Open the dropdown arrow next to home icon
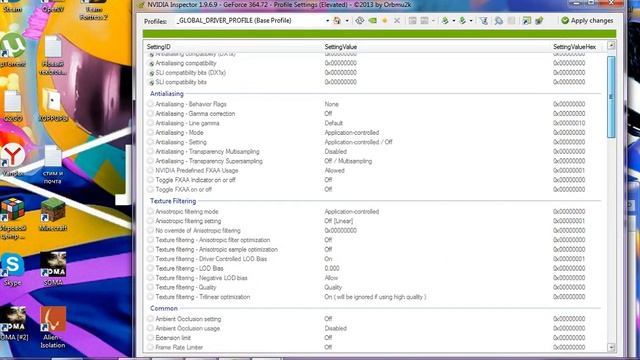The width and height of the screenshot is (640, 360). pos(347,20)
